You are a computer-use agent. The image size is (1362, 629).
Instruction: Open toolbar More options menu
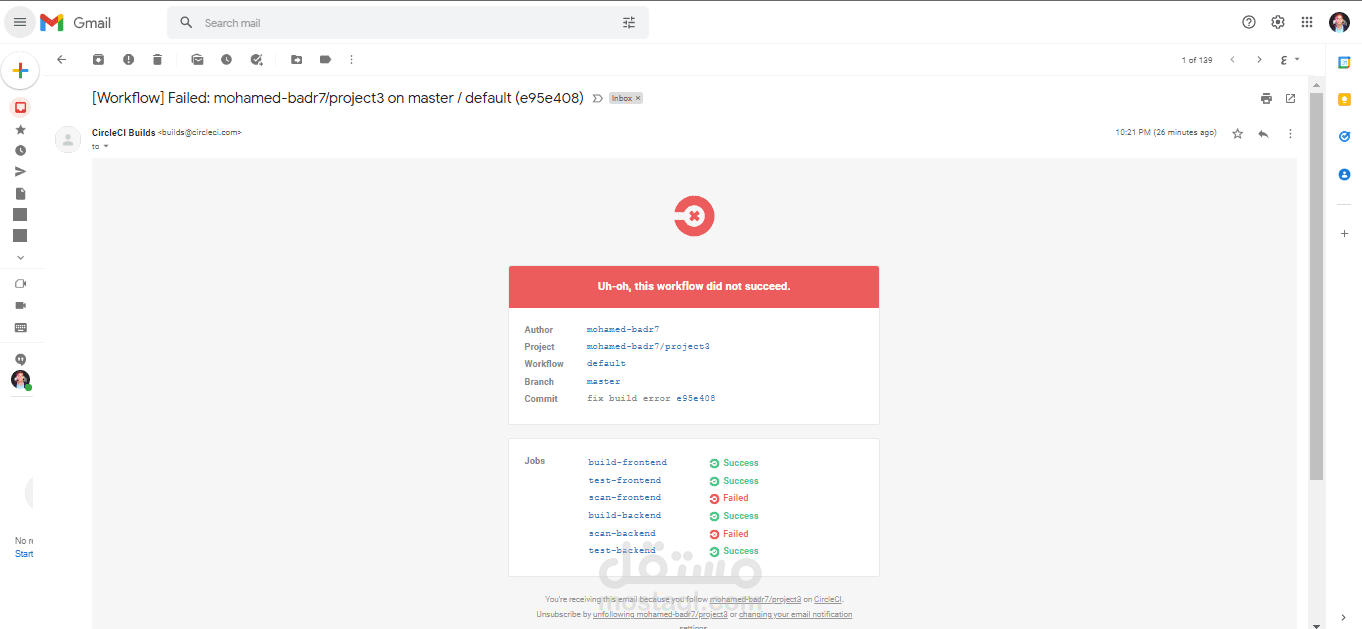pos(351,60)
